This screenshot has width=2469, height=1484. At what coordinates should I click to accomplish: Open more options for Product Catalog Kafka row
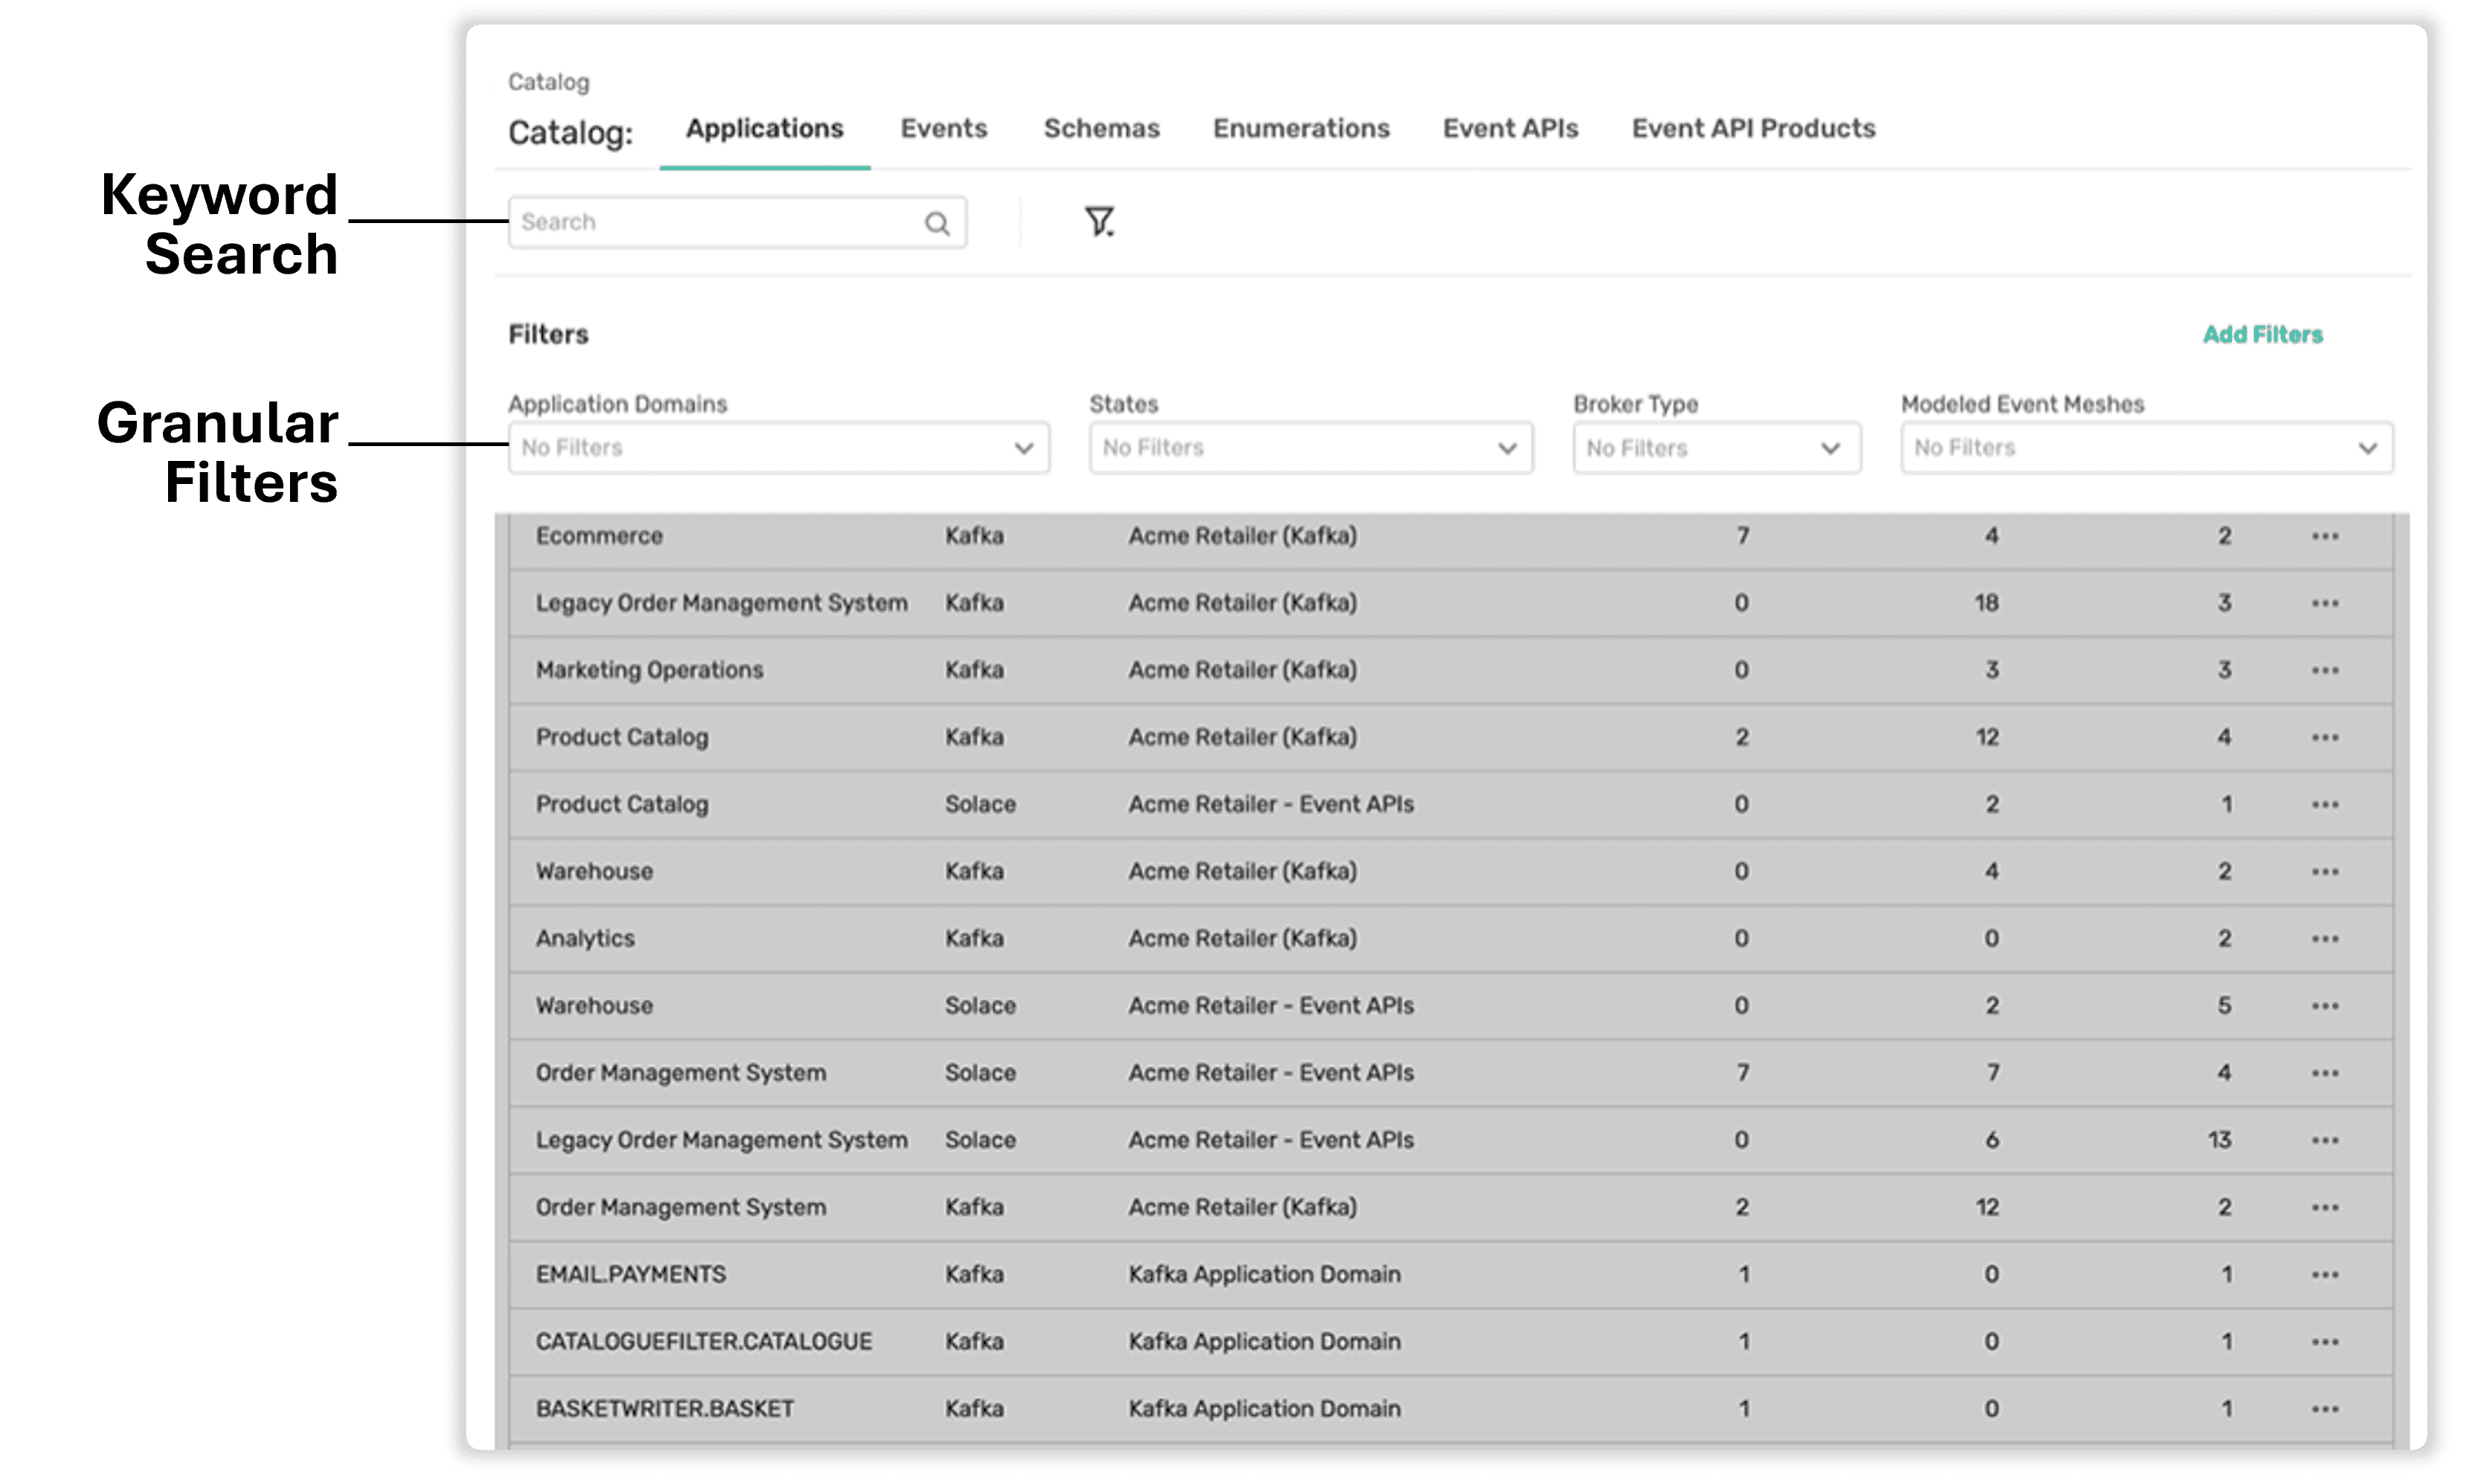click(x=2324, y=738)
